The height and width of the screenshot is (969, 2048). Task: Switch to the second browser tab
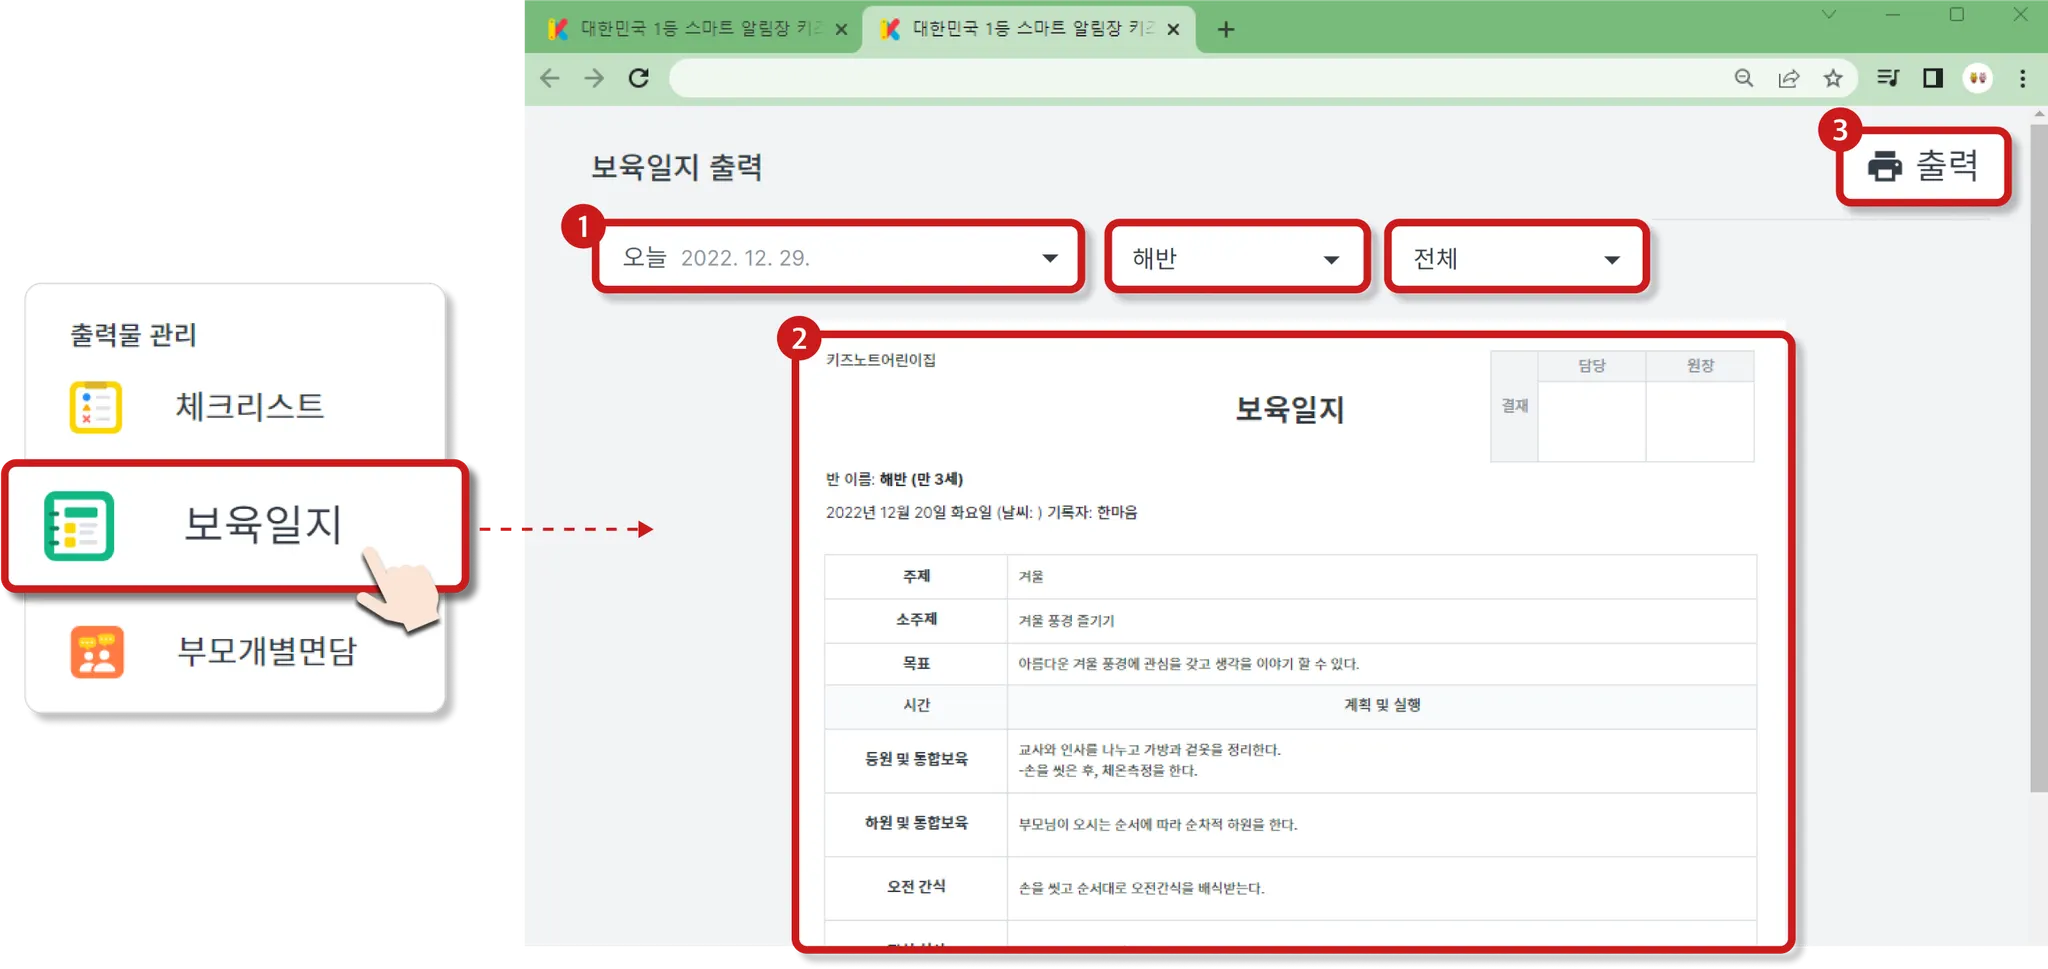(1030, 28)
